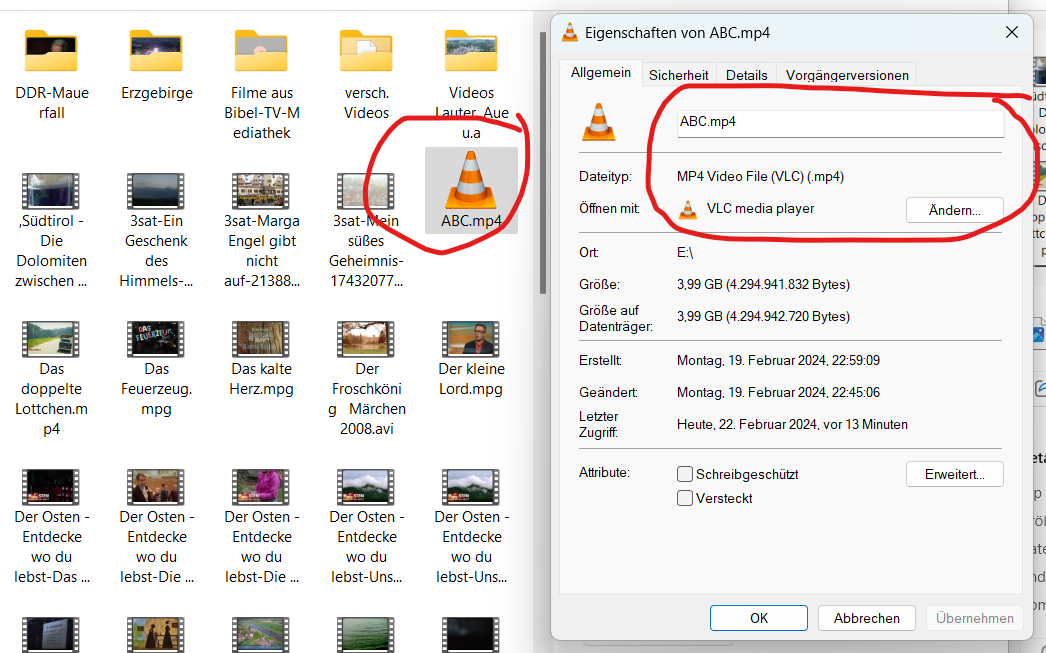
Task: Click the Erweitert... button
Action: 954,474
